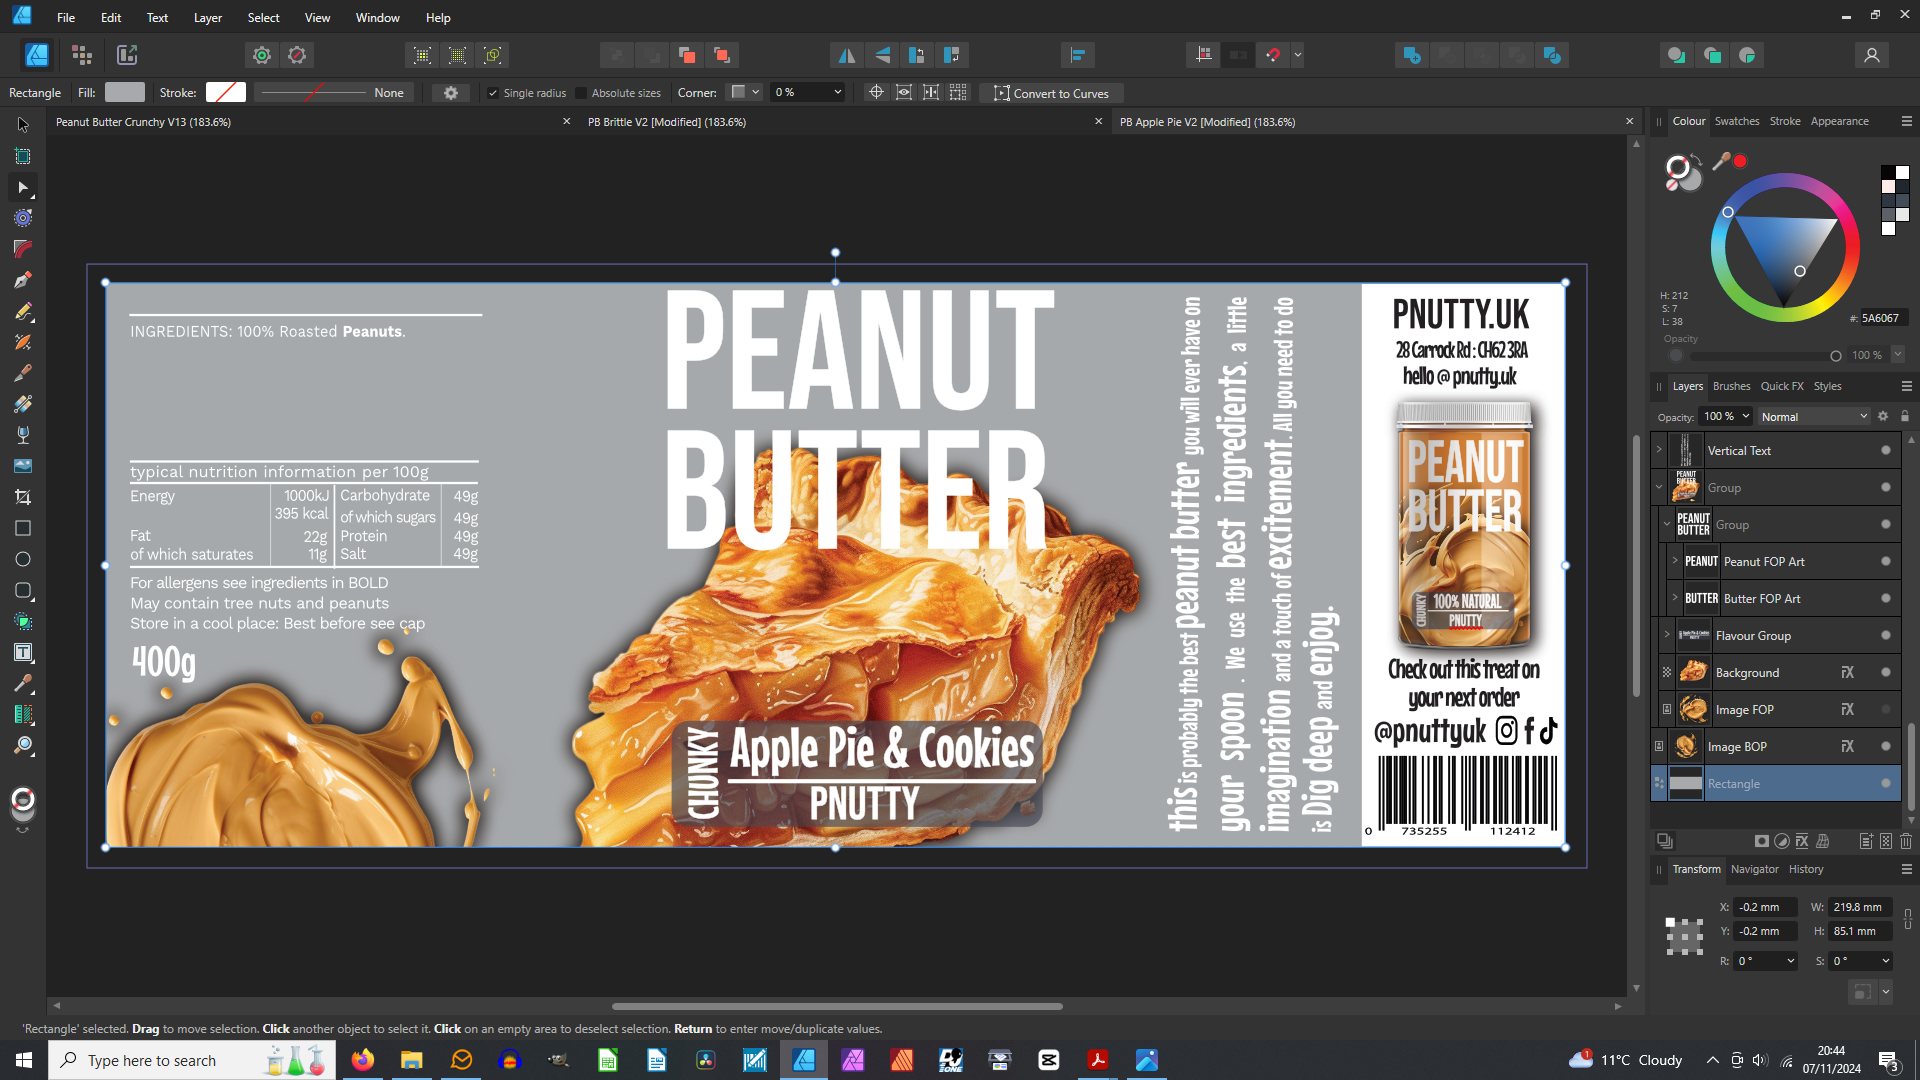Select the Shape Builder tool
Image resolution: width=1920 pixels, height=1080 pixels.
tap(23, 621)
